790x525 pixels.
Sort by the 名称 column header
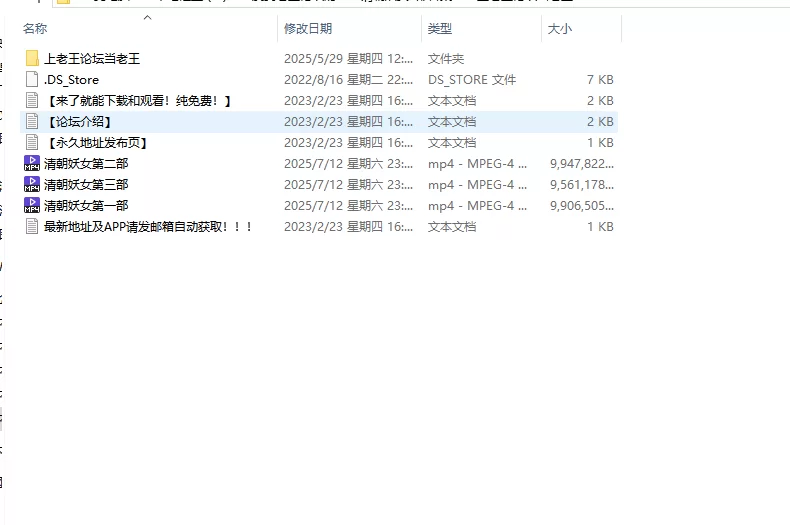coord(35,29)
